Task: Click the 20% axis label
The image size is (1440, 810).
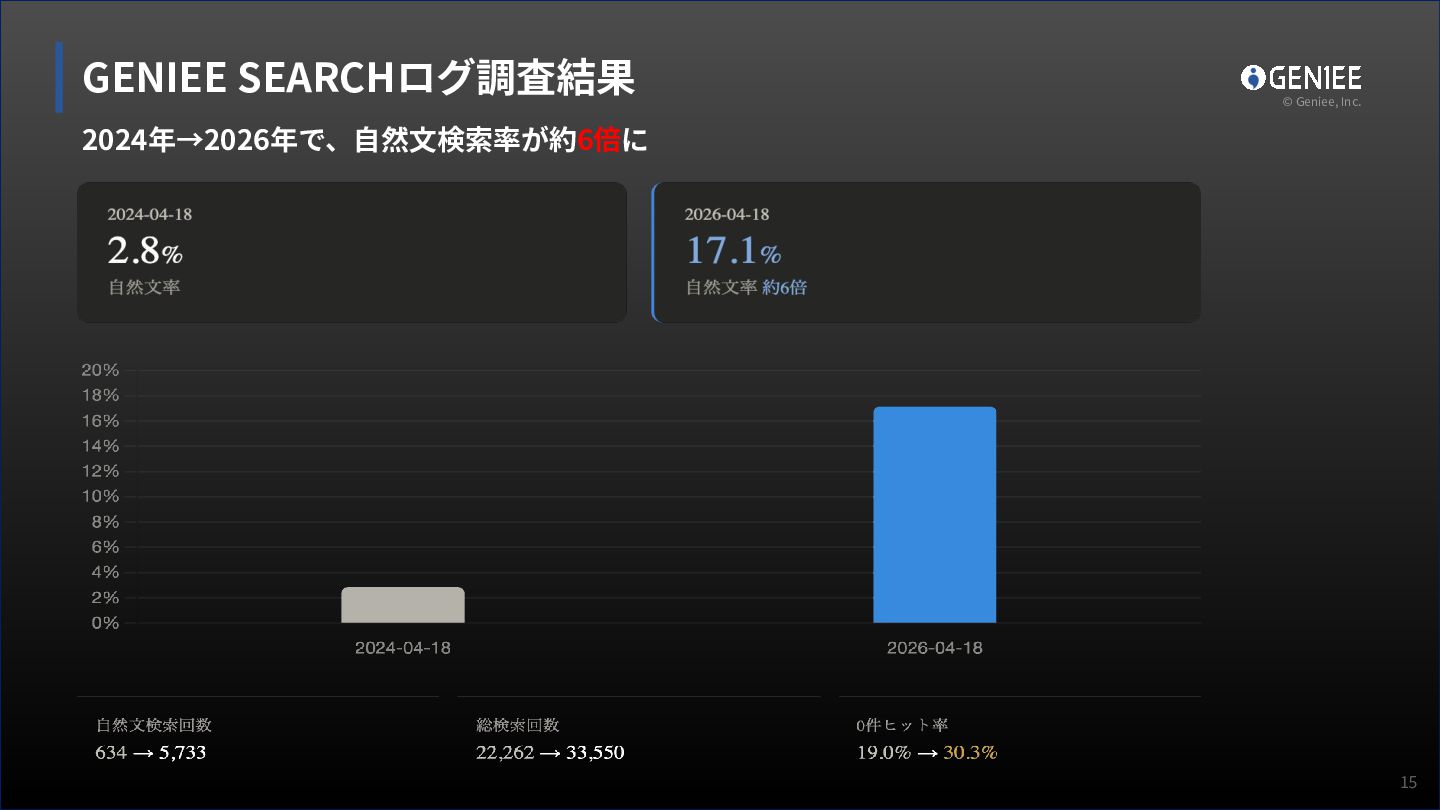Action: click(x=100, y=370)
